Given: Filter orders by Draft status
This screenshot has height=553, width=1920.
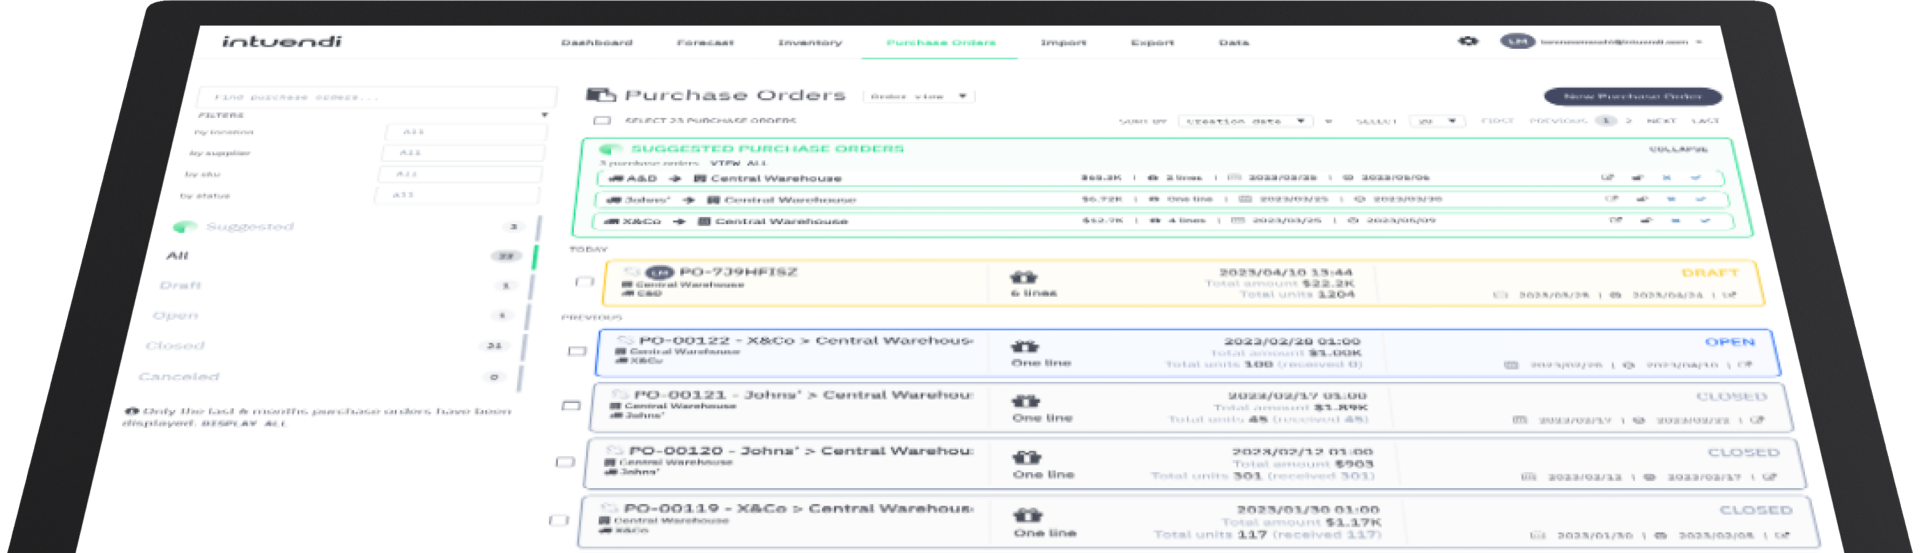Looking at the screenshot, I should [180, 285].
